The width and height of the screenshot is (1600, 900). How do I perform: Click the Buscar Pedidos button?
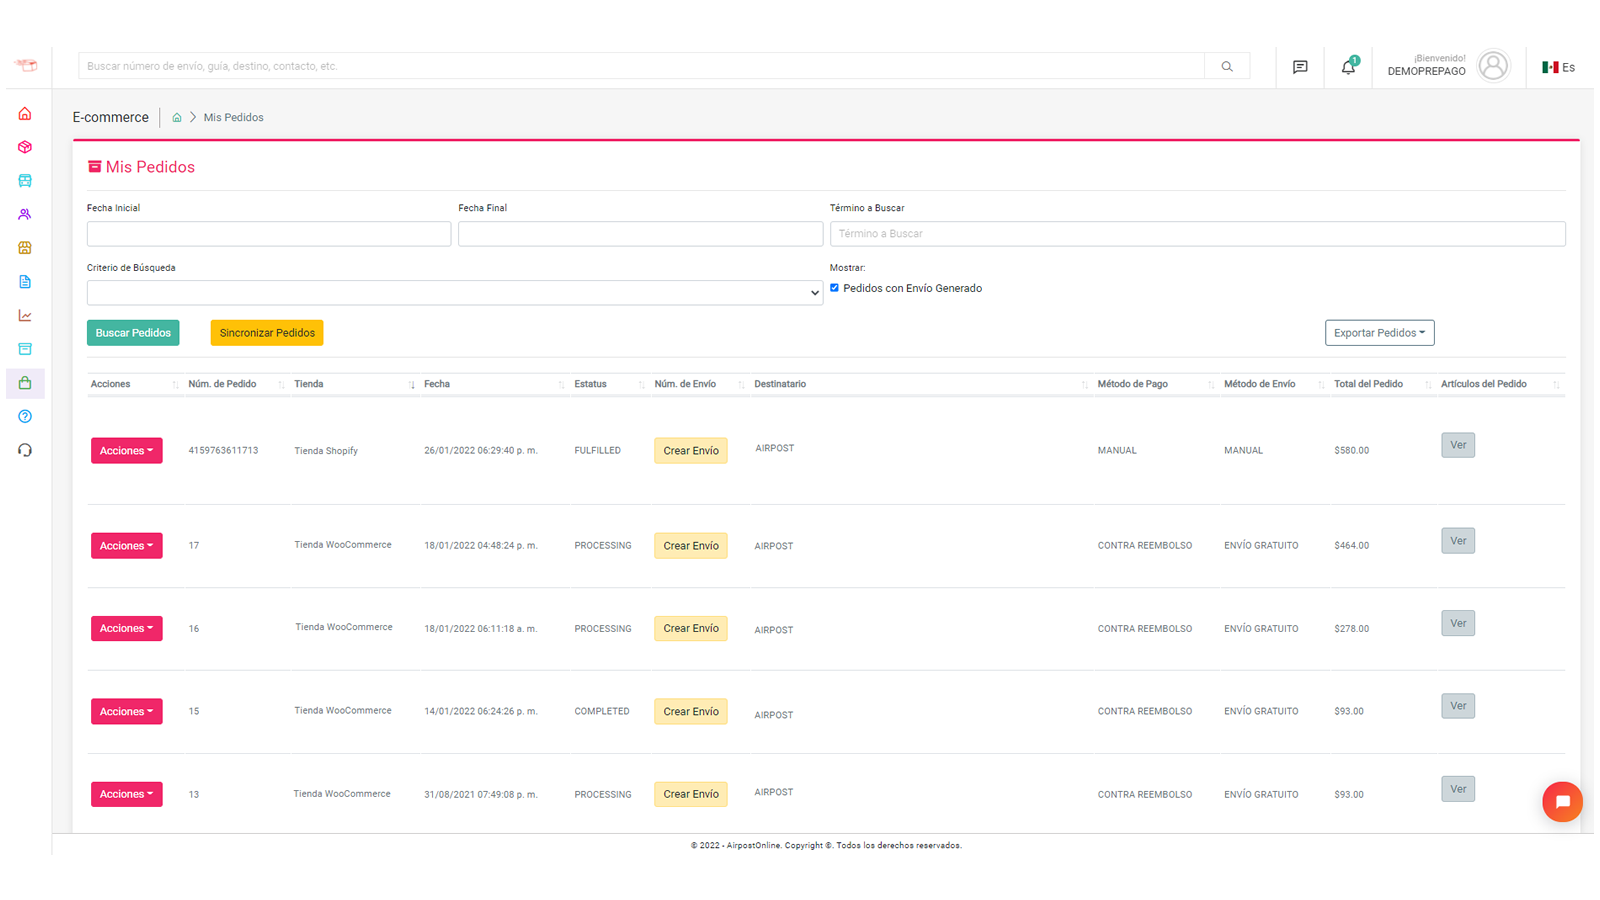[x=133, y=332]
